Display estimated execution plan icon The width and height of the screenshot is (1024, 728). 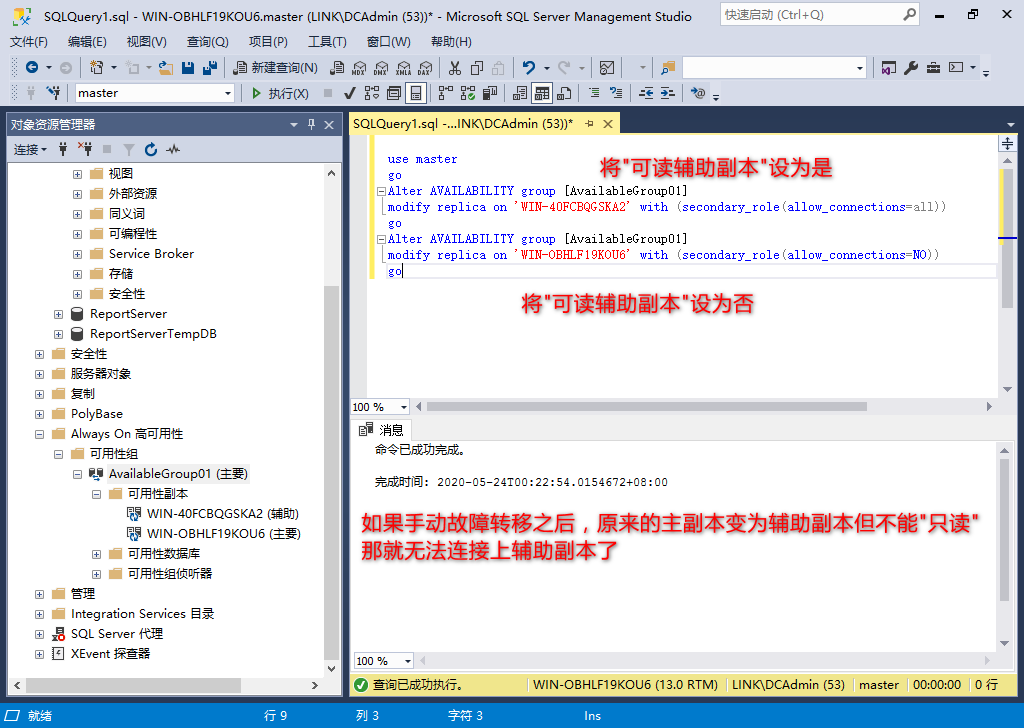point(372,93)
